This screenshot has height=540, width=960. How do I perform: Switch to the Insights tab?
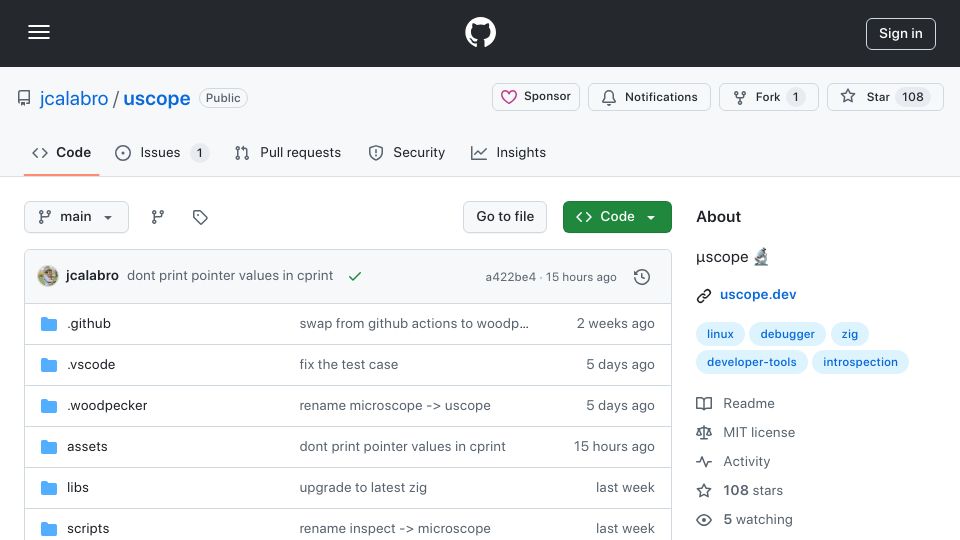[x=508, y=152]
